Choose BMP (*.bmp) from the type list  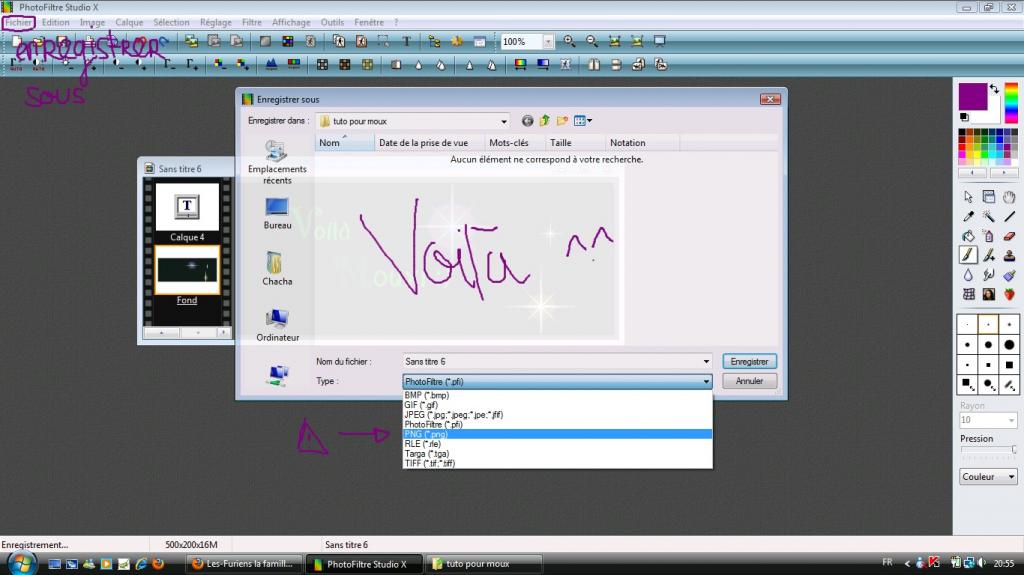click(557, 395)
